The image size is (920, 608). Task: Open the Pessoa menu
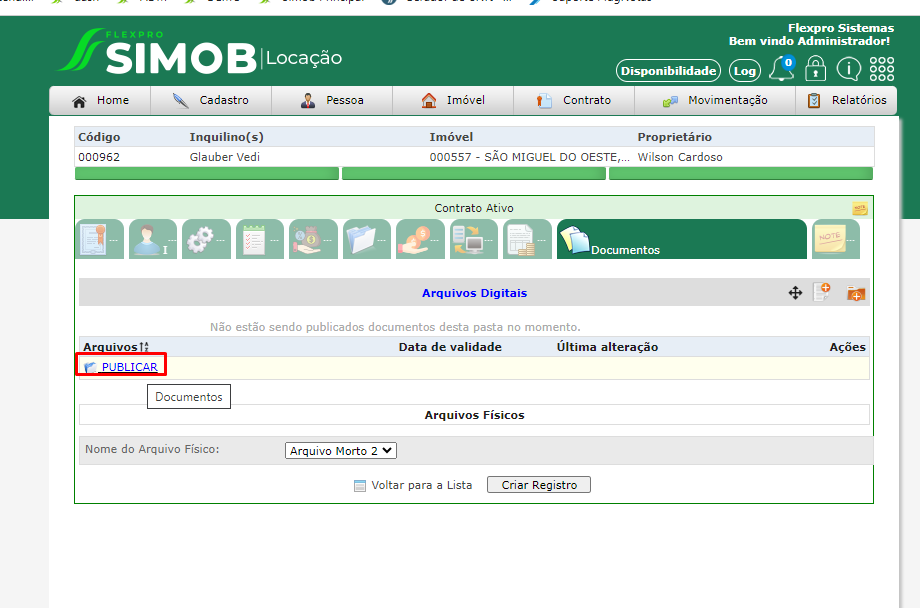pos(332,100)
